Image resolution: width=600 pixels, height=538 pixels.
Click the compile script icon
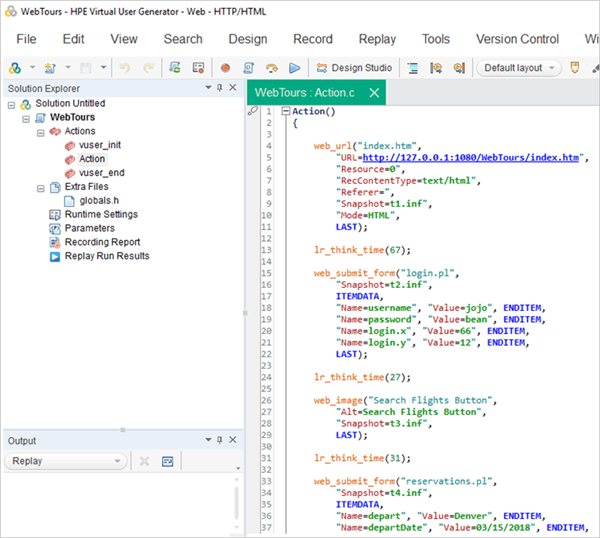[x=248, y=68]
